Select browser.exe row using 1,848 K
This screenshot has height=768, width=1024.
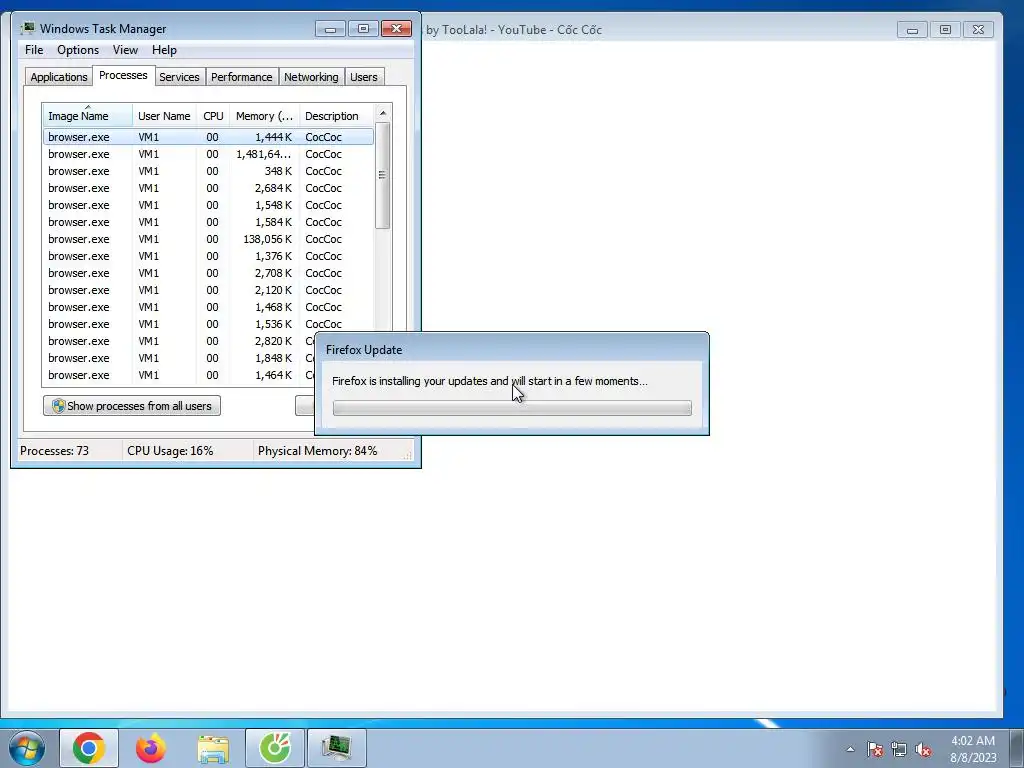179,358
